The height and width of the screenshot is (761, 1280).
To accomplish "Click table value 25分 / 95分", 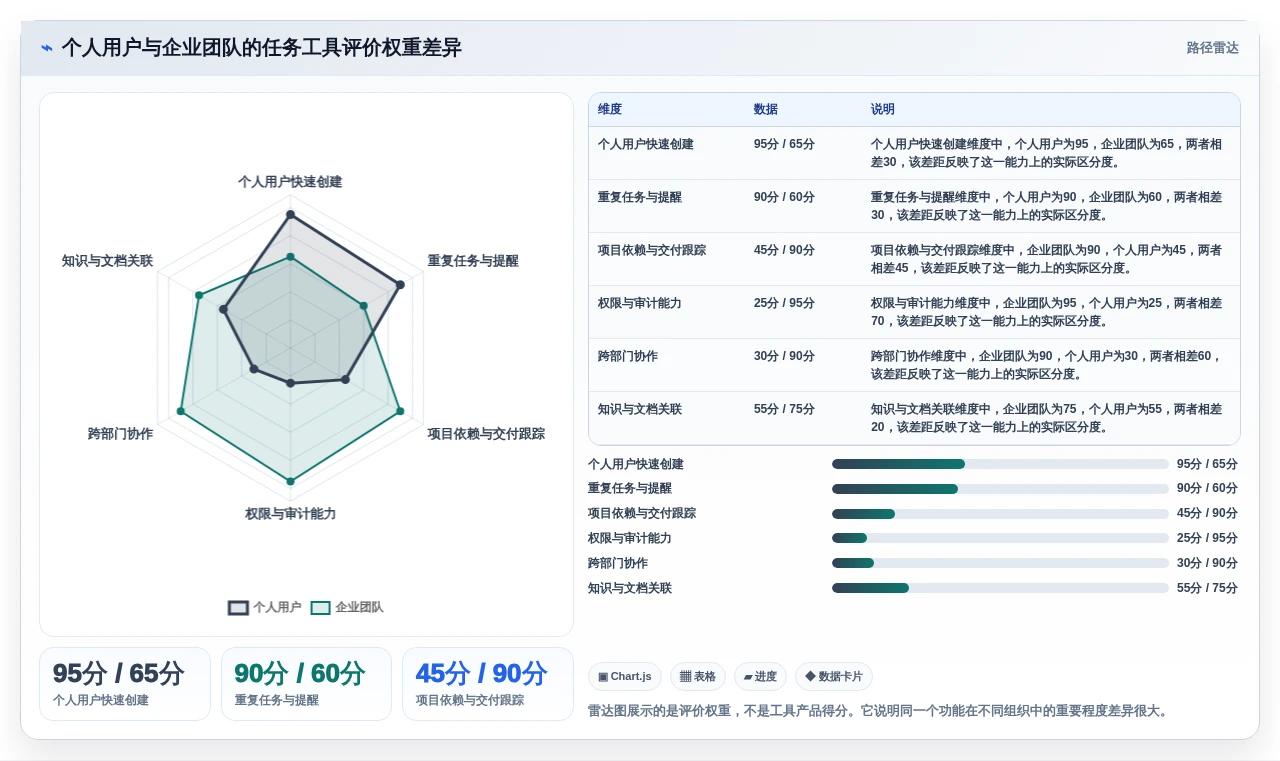I will (x=784, y=303).
